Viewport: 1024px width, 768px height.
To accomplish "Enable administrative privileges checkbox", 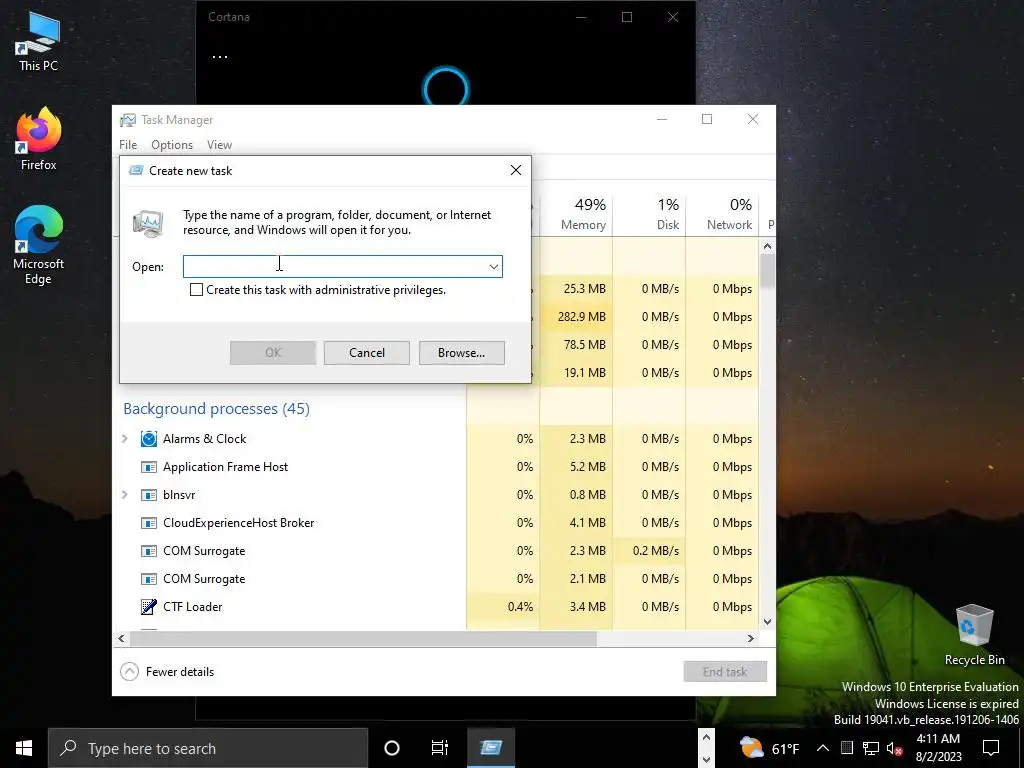I will click(196, 289).
